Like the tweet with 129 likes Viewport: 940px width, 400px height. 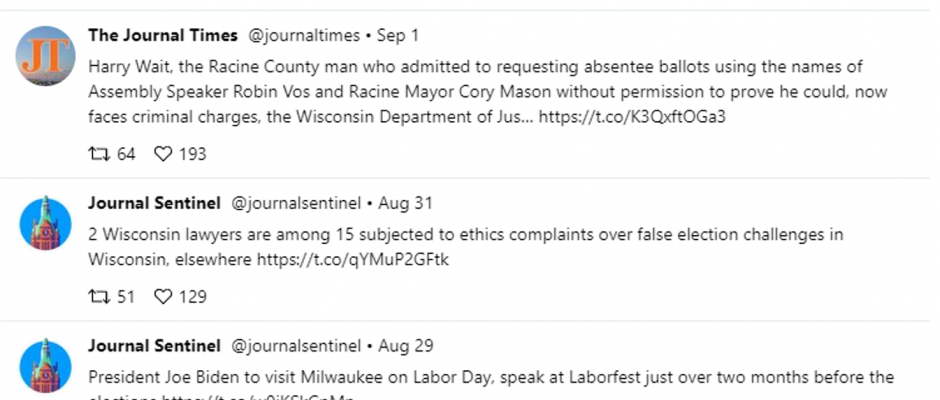(x=163, y=296)
